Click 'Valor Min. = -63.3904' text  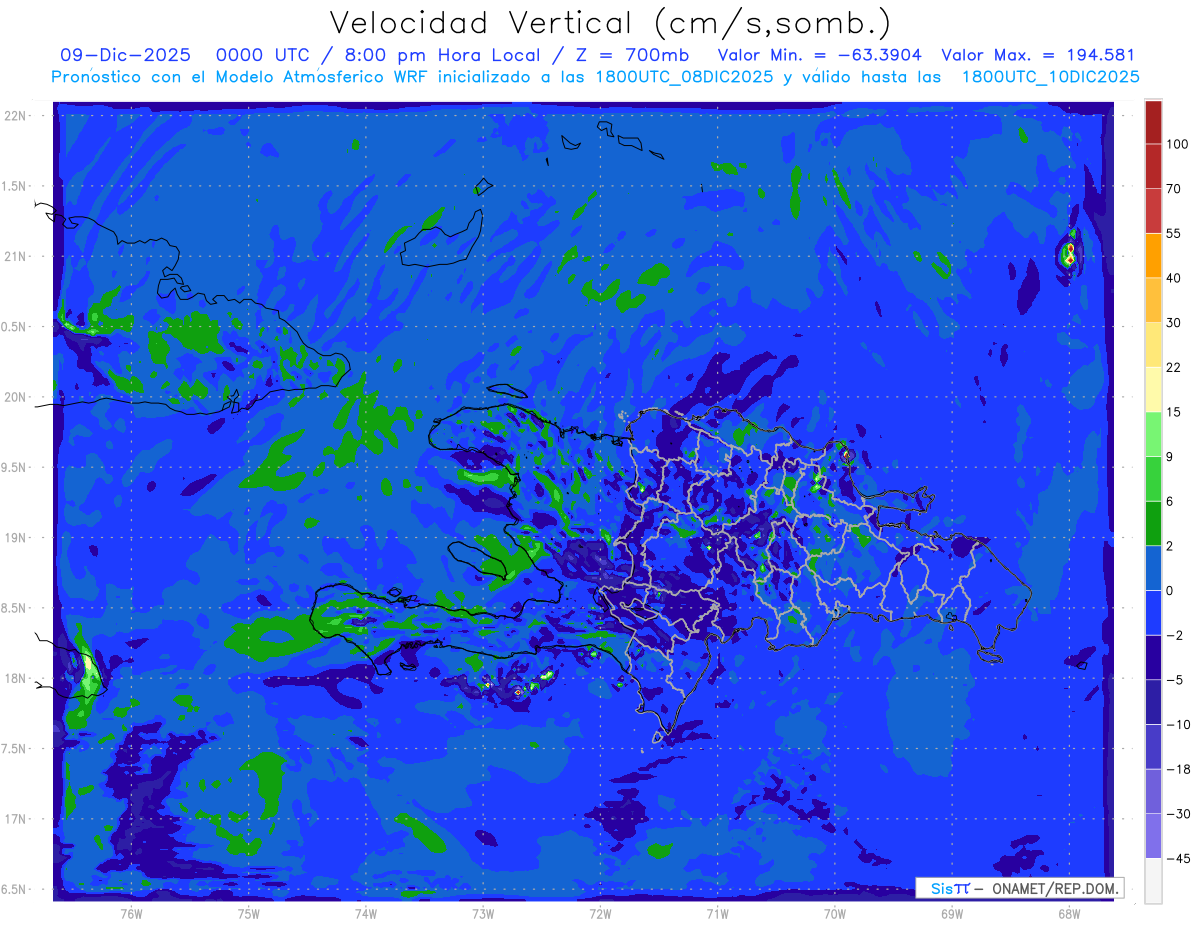821,55
